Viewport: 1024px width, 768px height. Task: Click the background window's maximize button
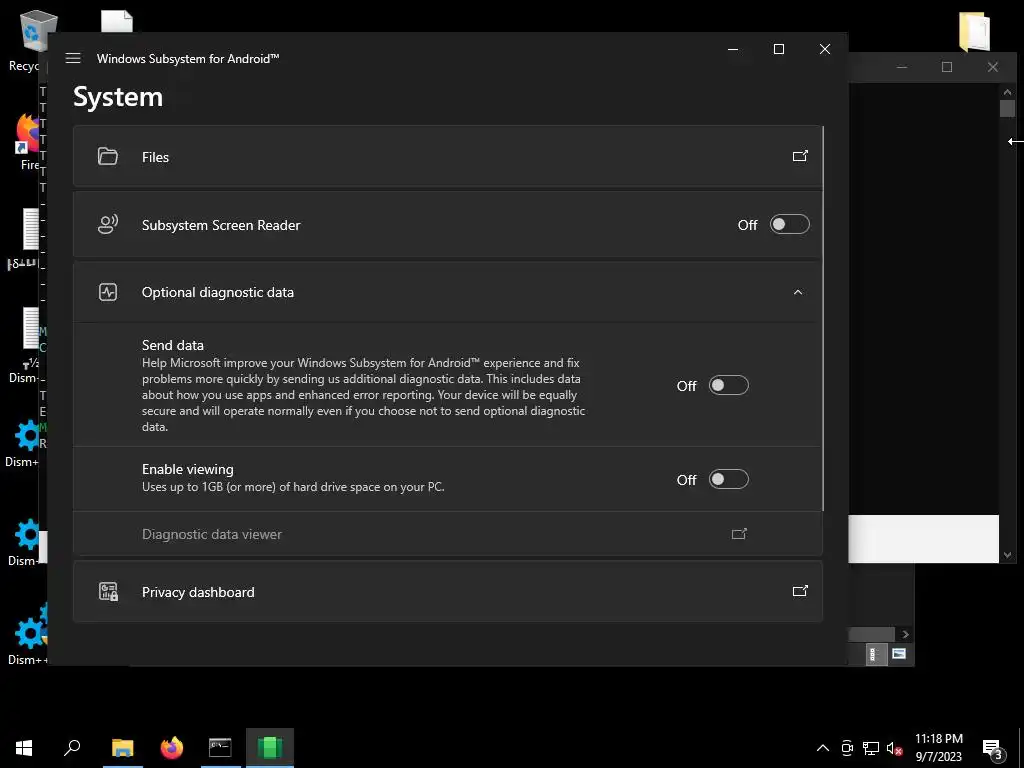click(947, 67)
